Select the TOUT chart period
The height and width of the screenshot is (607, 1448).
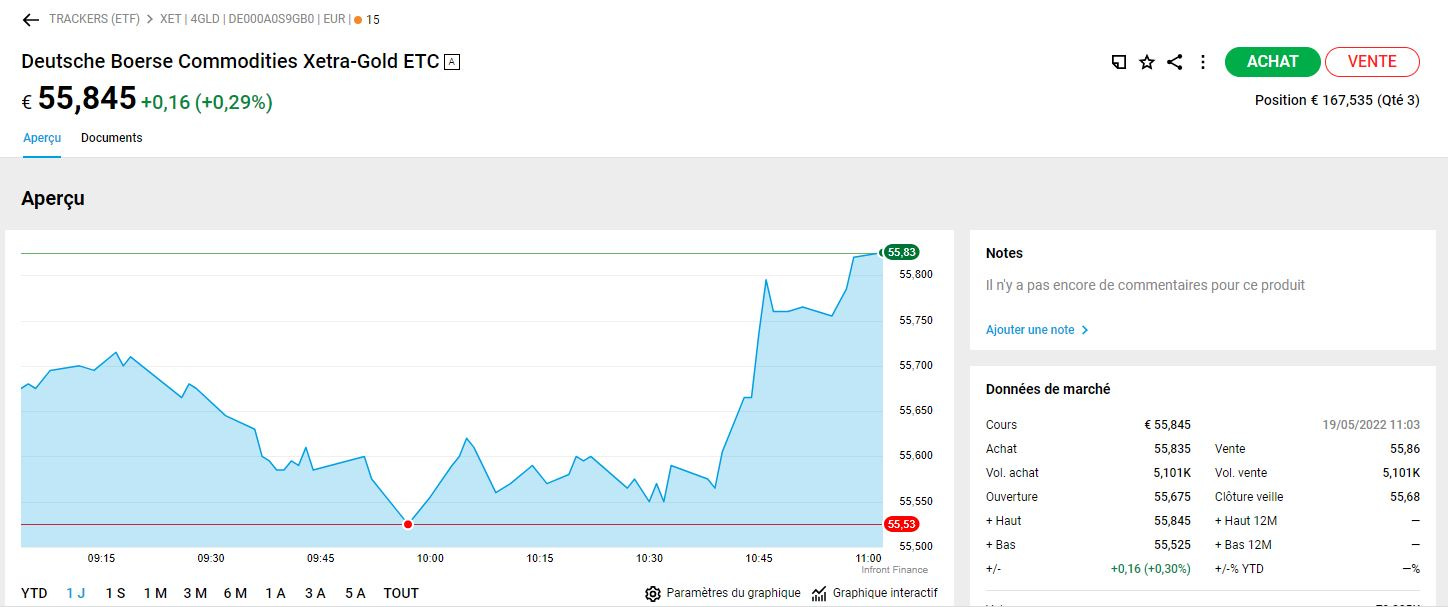pos(401,593)
